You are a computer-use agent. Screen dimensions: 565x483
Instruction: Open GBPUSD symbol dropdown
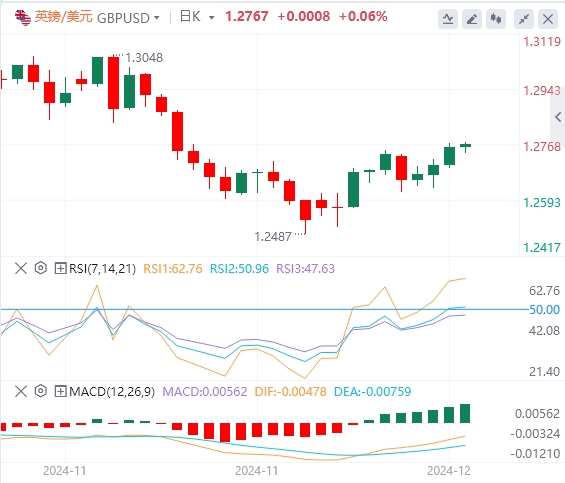coord(157,18)
